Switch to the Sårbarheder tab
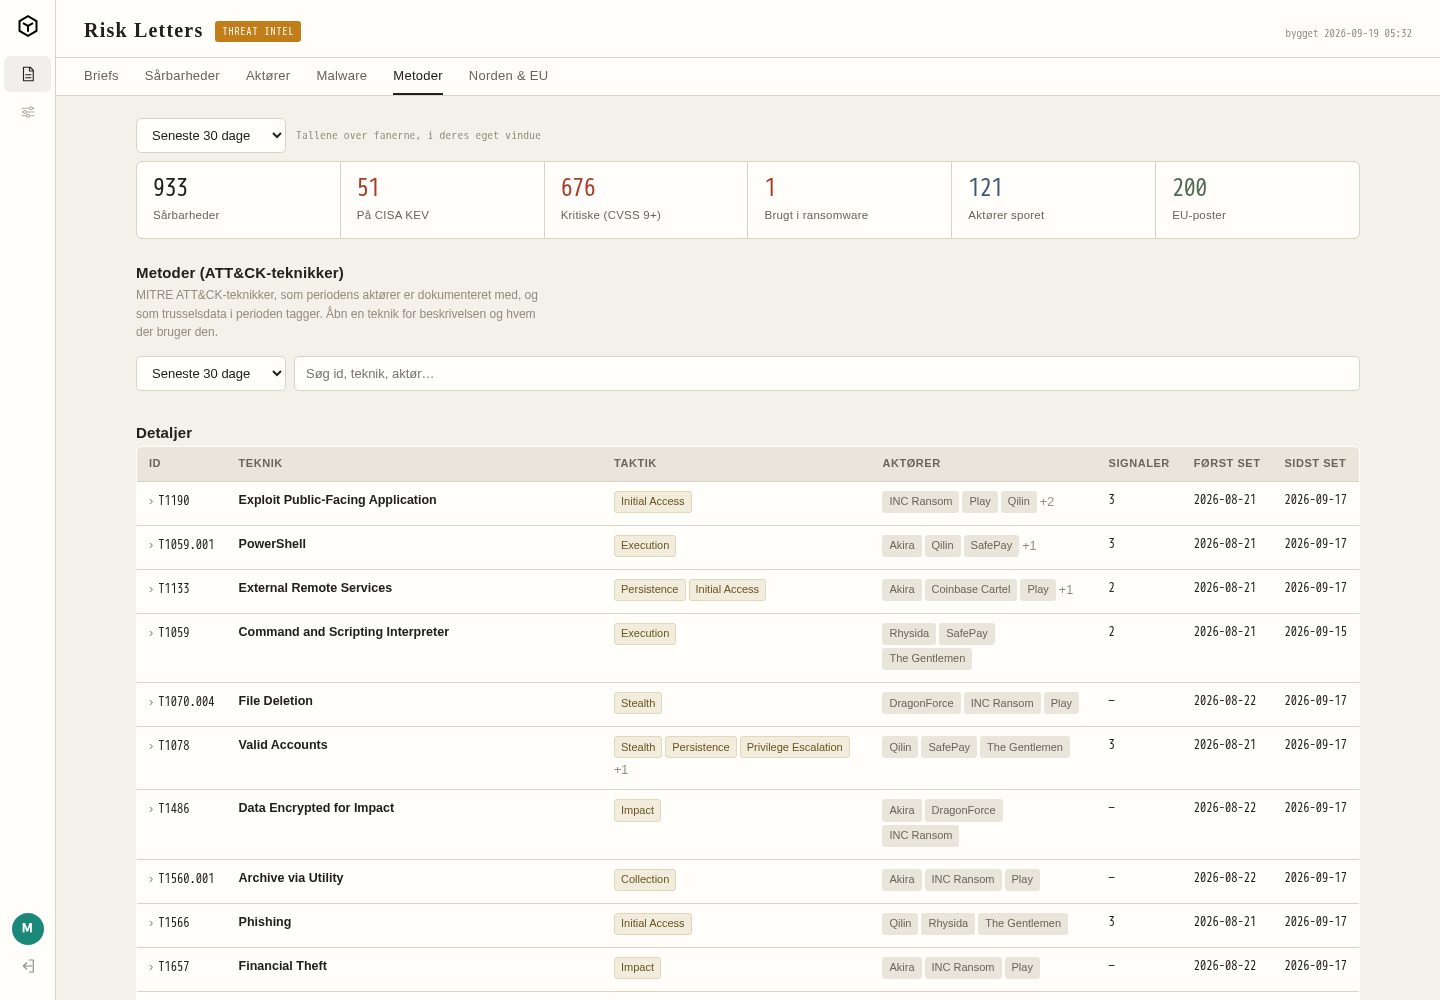Screen dimensions: 1440x1000 tap(182, 76)
